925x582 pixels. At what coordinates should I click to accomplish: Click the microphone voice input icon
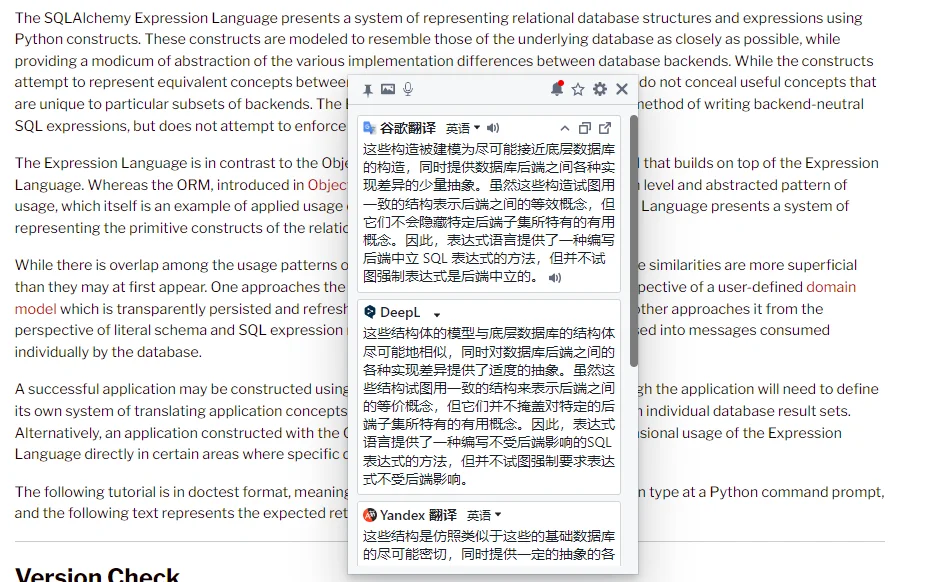(408, 90)
